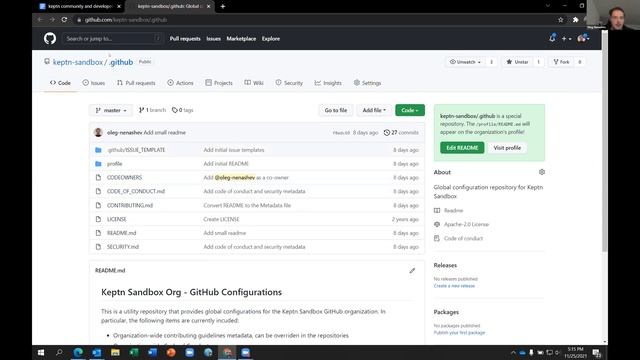The image size is (640, 360).
Task: Click the Go to file button
Action: click(x=336, y=110)
